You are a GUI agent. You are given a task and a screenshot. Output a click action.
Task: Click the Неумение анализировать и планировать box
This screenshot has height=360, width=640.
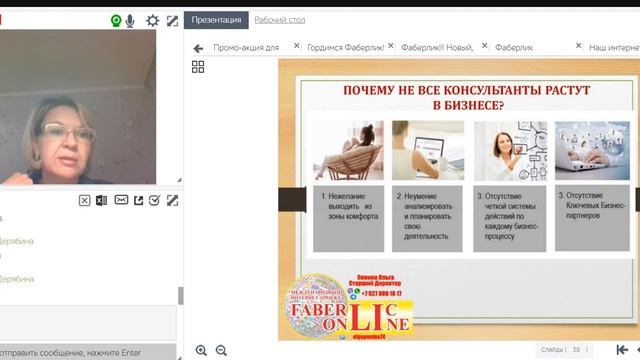(427, 219)
